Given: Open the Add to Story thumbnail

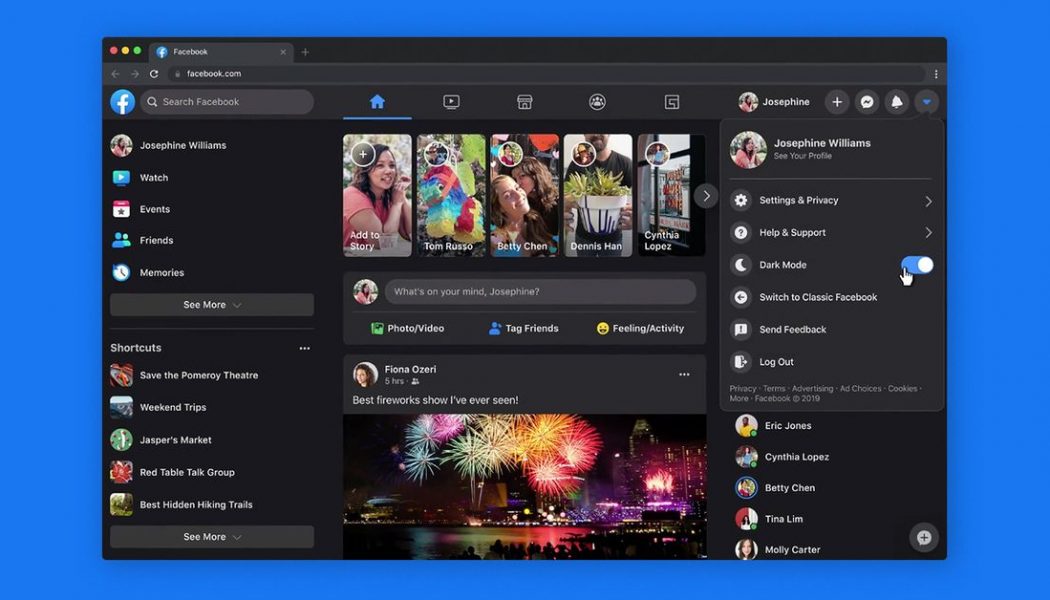Looking at the screenshot, I should tap(377, 195).
